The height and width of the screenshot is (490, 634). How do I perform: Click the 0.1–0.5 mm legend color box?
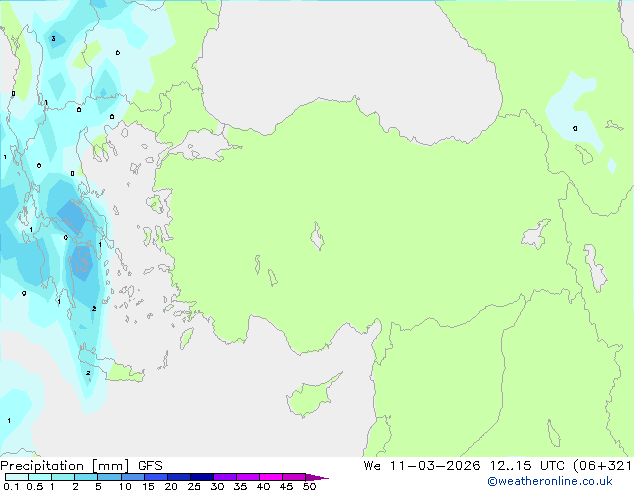click(17, 477)
